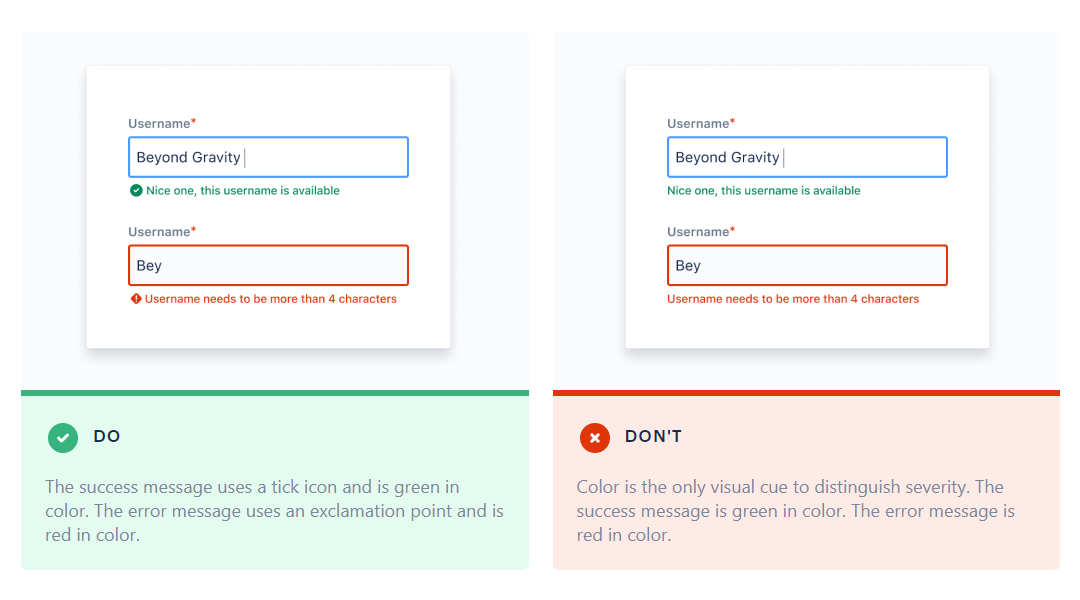1080x600 pixels.
Task: Focus the Bey field in the DON'T example
Action: coord(806,265)
